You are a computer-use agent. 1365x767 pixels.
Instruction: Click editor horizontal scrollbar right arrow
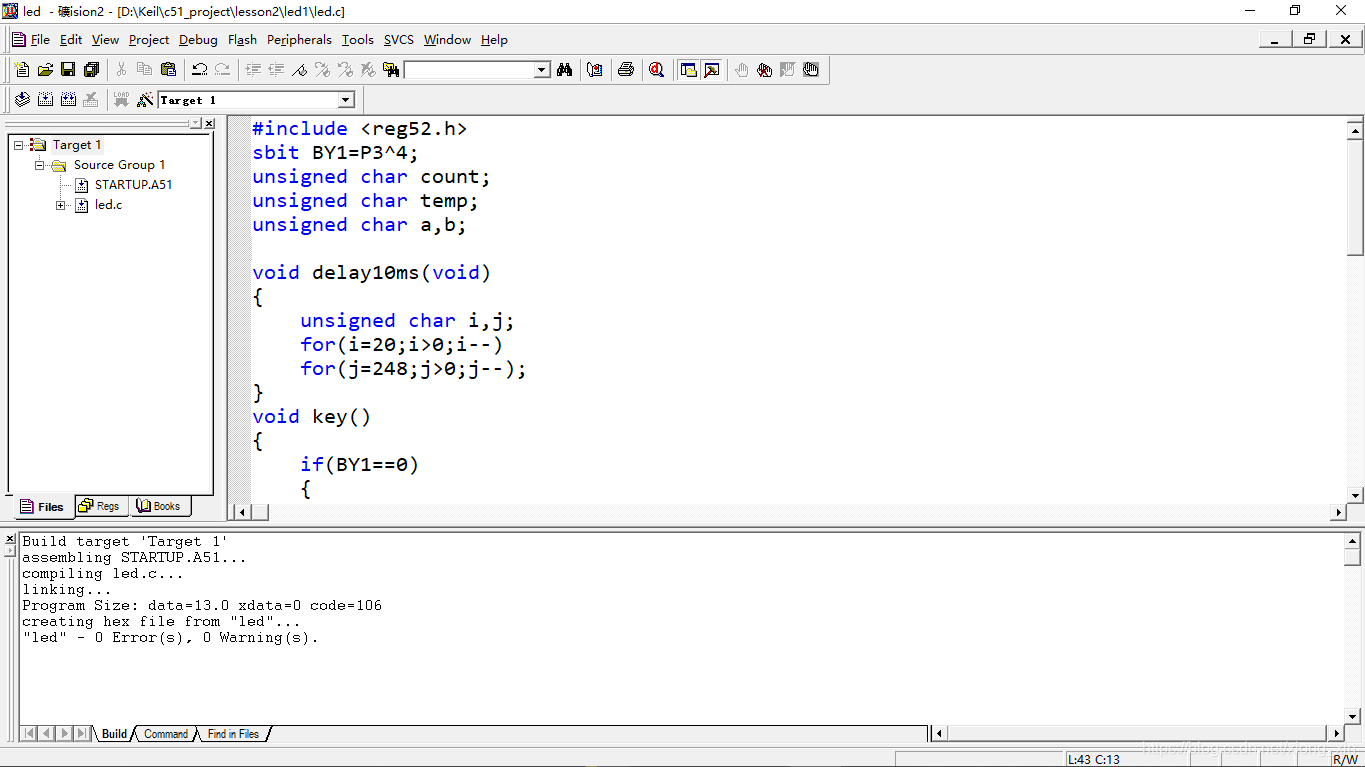pyautogui.click(x=1339, y=512)
